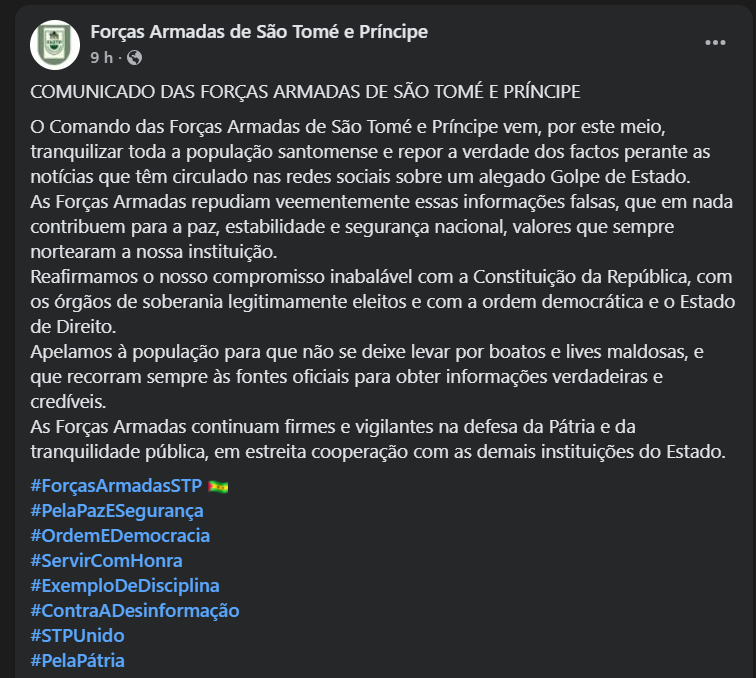Click the #ExemploDeDisciplina hashtag

pos(124,585)
